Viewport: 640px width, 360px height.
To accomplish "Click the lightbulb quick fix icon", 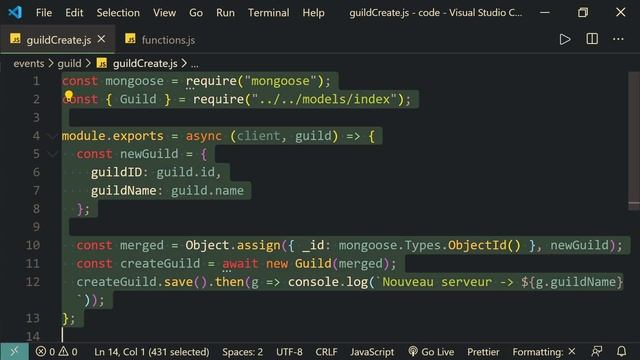I will (x=69, y=96).
